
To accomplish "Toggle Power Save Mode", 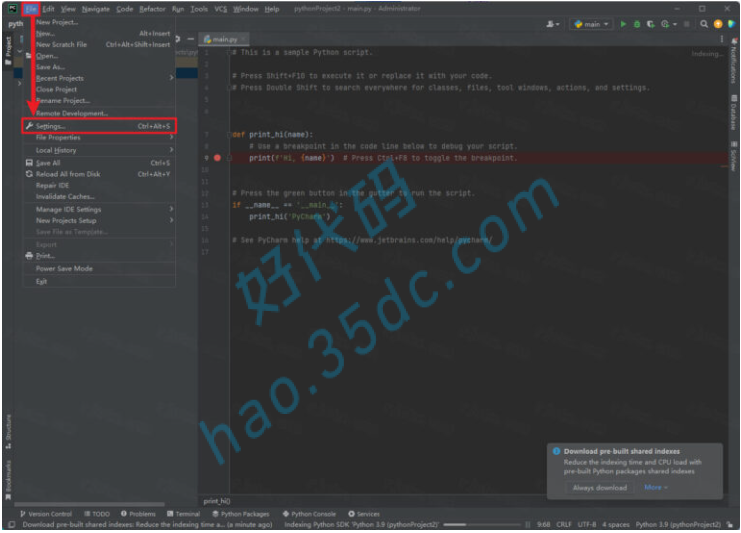I will (x=99, y=268).
